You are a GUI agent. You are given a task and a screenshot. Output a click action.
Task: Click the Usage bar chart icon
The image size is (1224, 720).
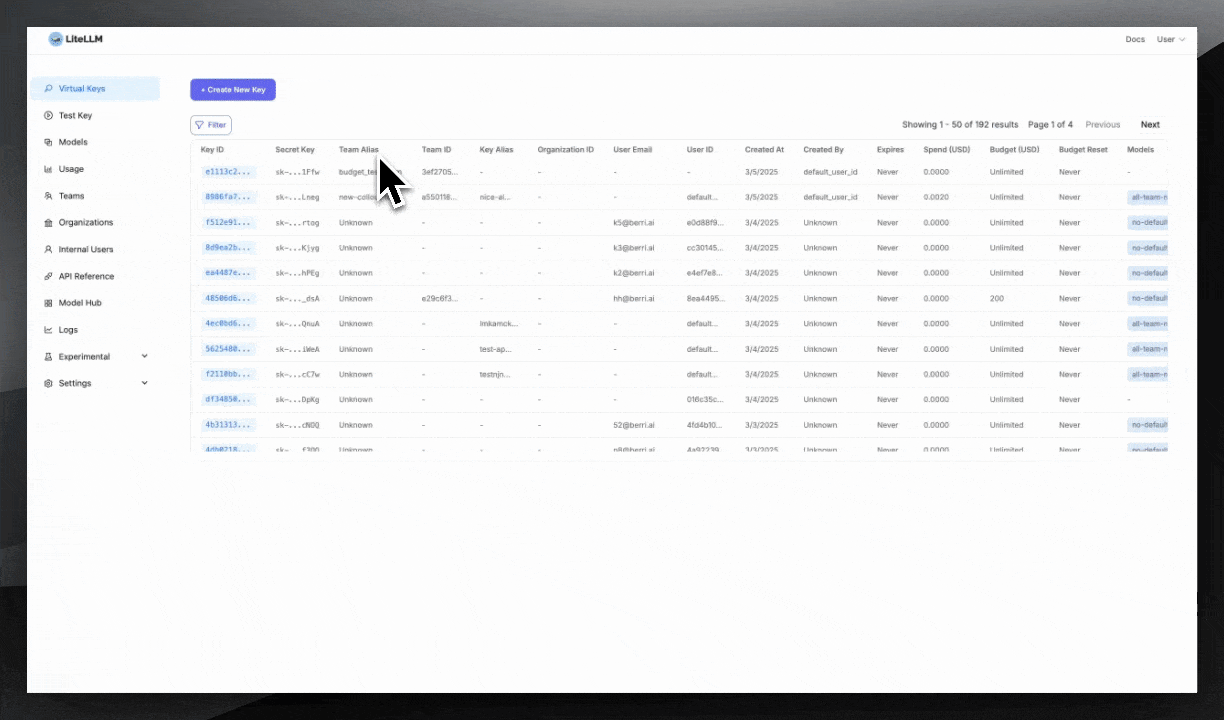[x=48, y=169]
